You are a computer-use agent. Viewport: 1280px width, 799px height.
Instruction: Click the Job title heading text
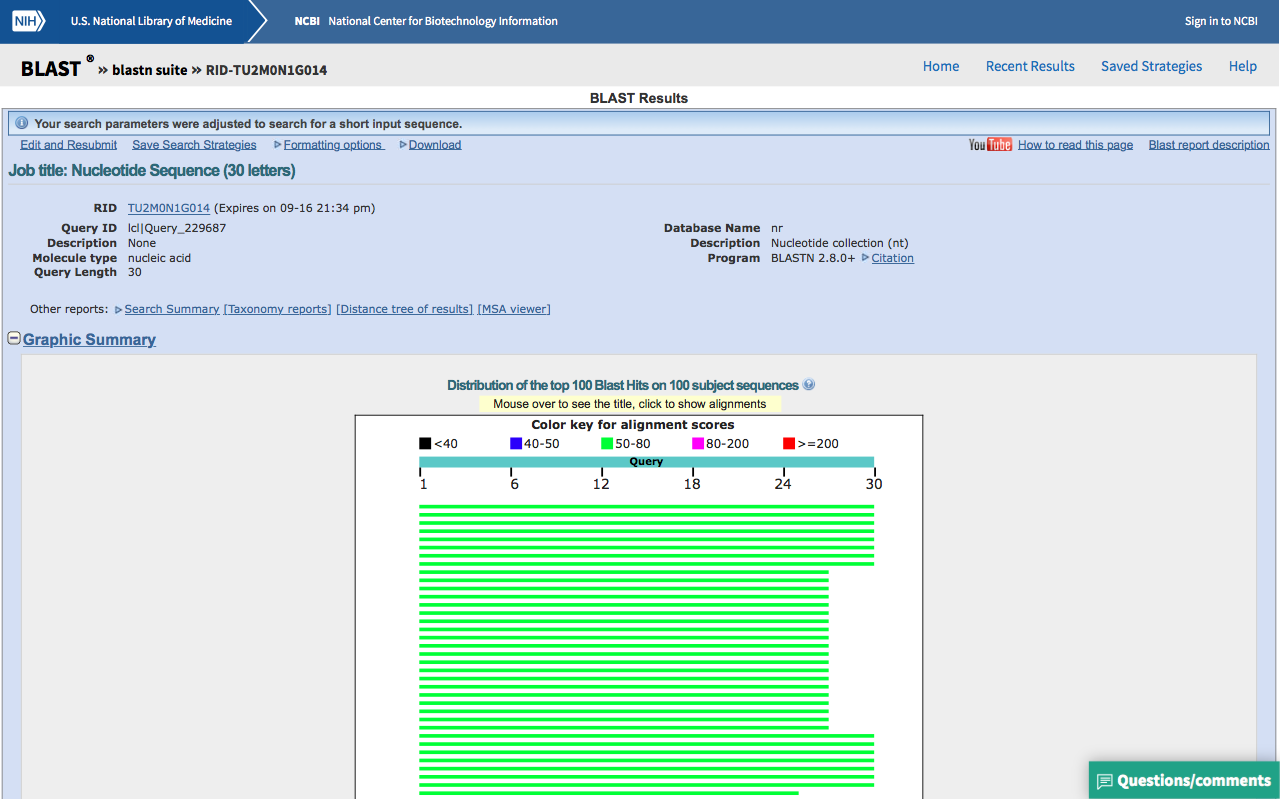click(152, 171)
